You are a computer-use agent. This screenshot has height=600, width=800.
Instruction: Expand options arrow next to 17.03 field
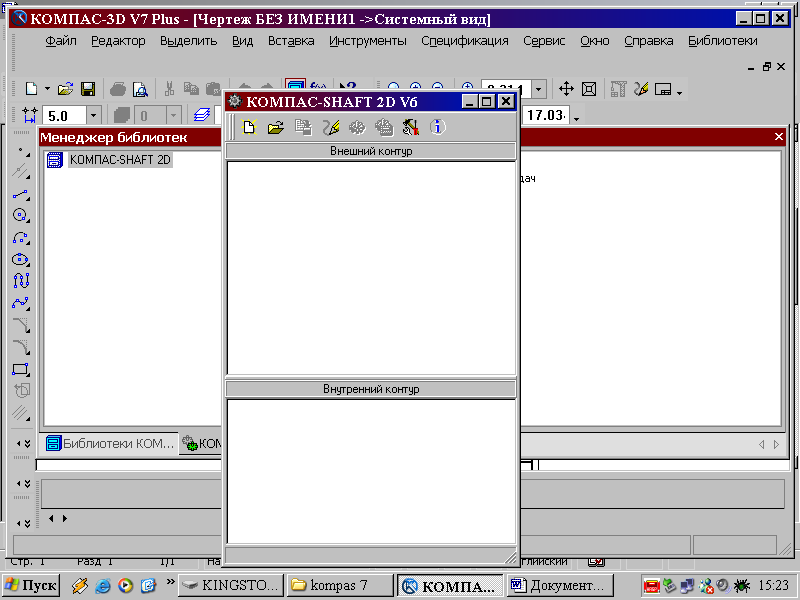(577, 118)
